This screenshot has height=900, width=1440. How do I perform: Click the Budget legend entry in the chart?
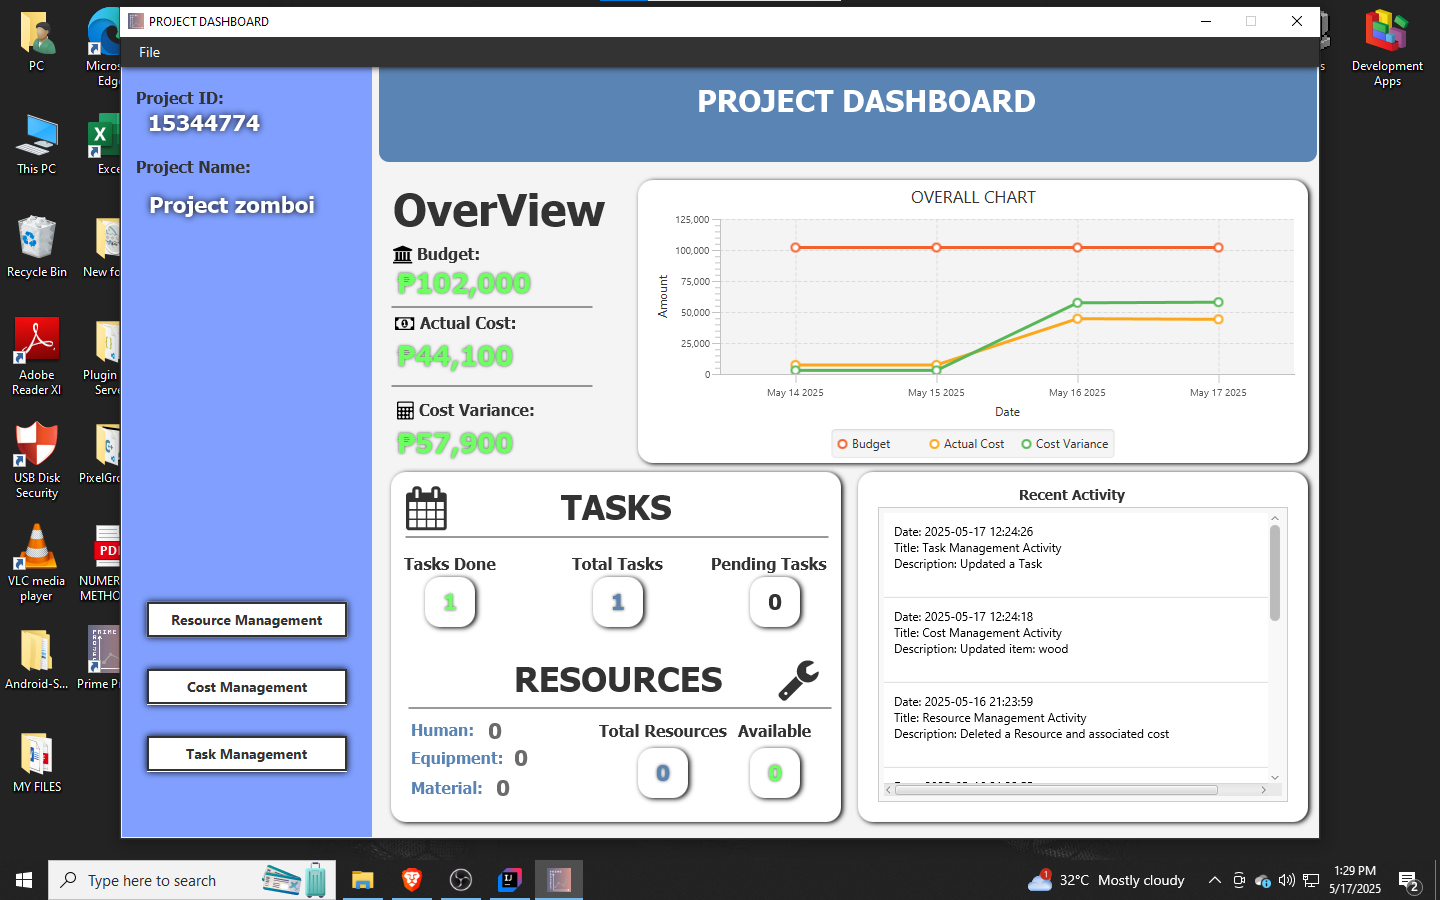864,444
